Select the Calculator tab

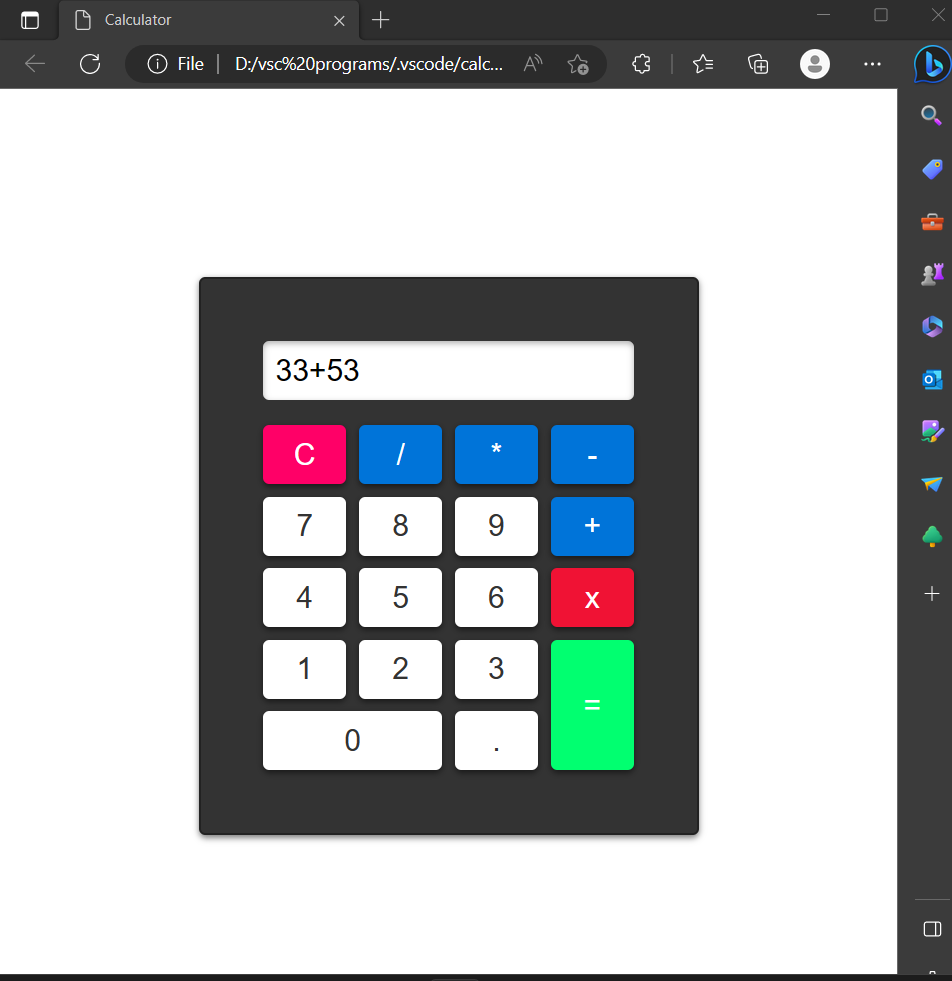[x=210, y=20]
